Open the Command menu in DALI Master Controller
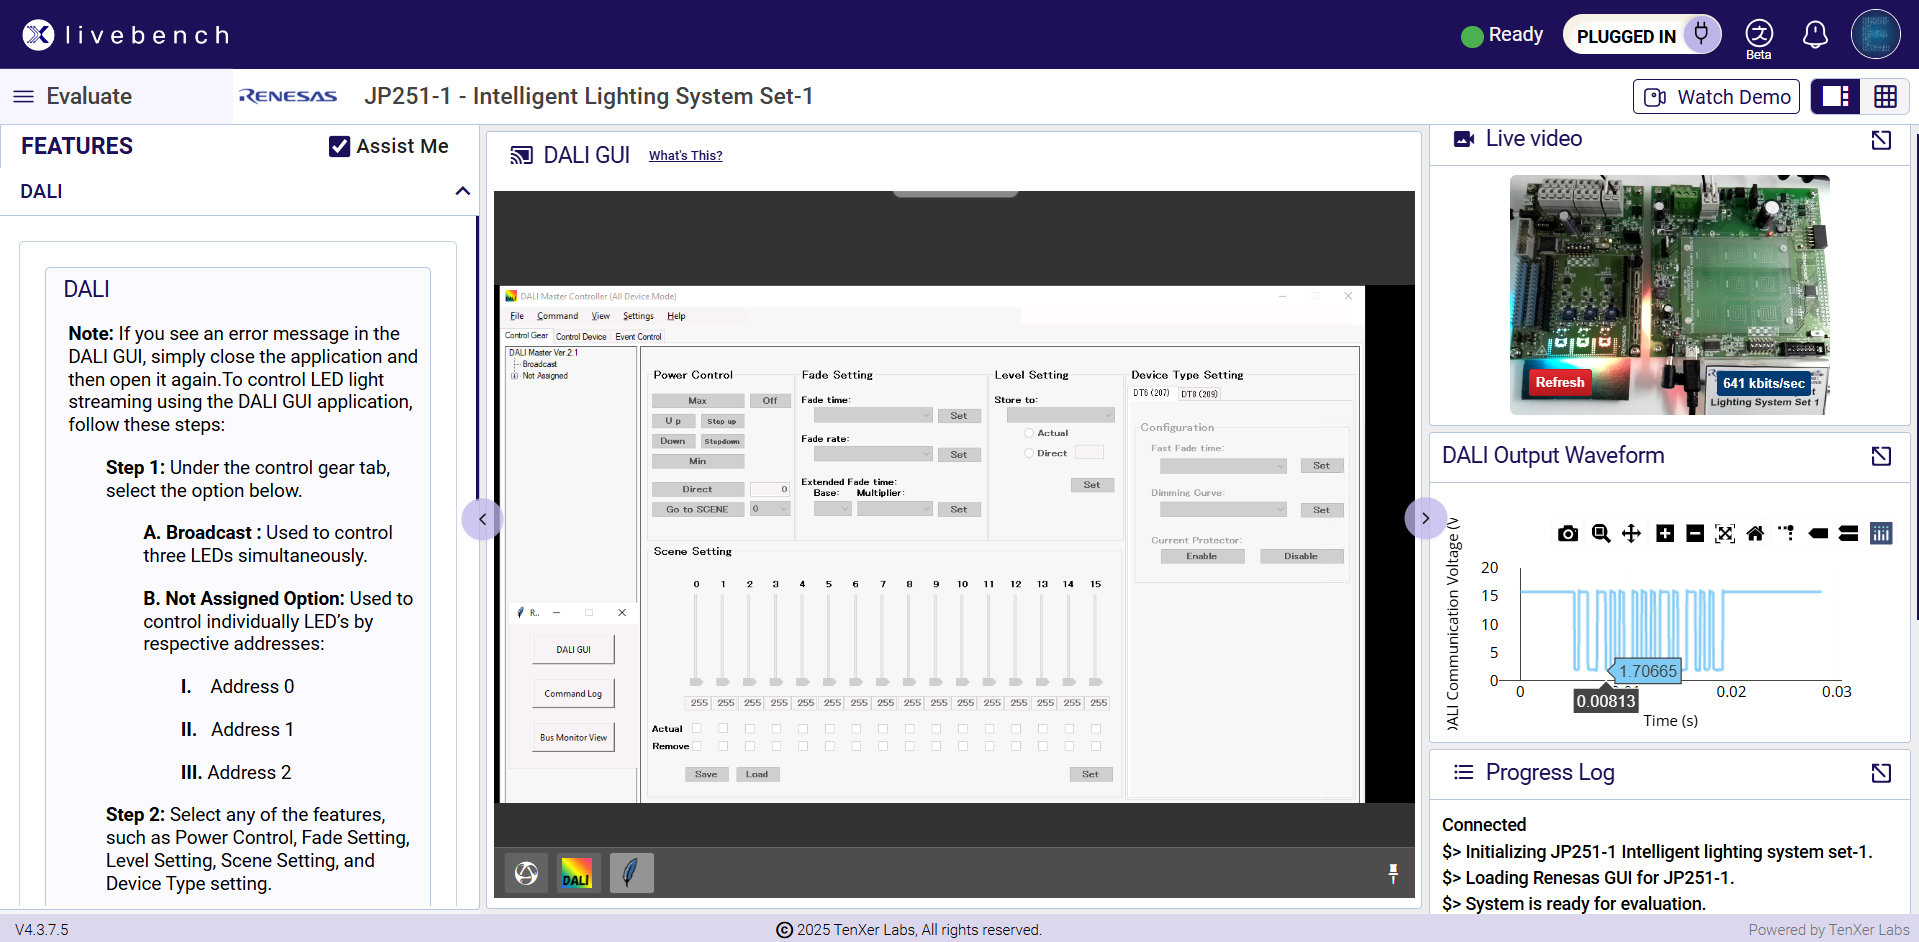The width and height of the screenshot is (1919, 942). pos(557,316)
